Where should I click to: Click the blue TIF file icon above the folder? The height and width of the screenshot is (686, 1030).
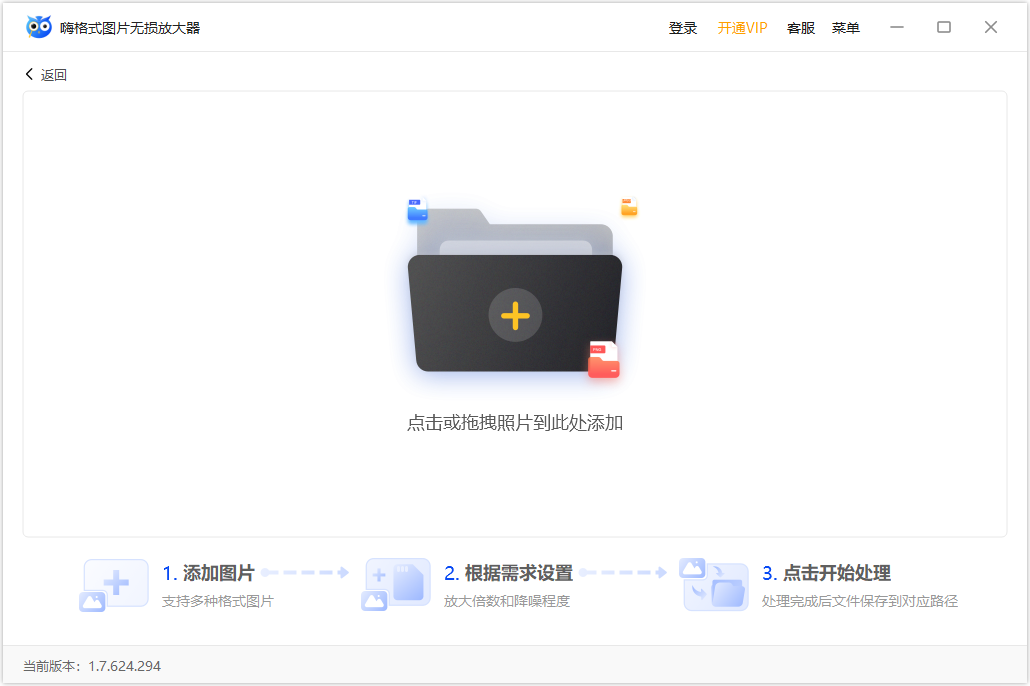click(418, 210)
